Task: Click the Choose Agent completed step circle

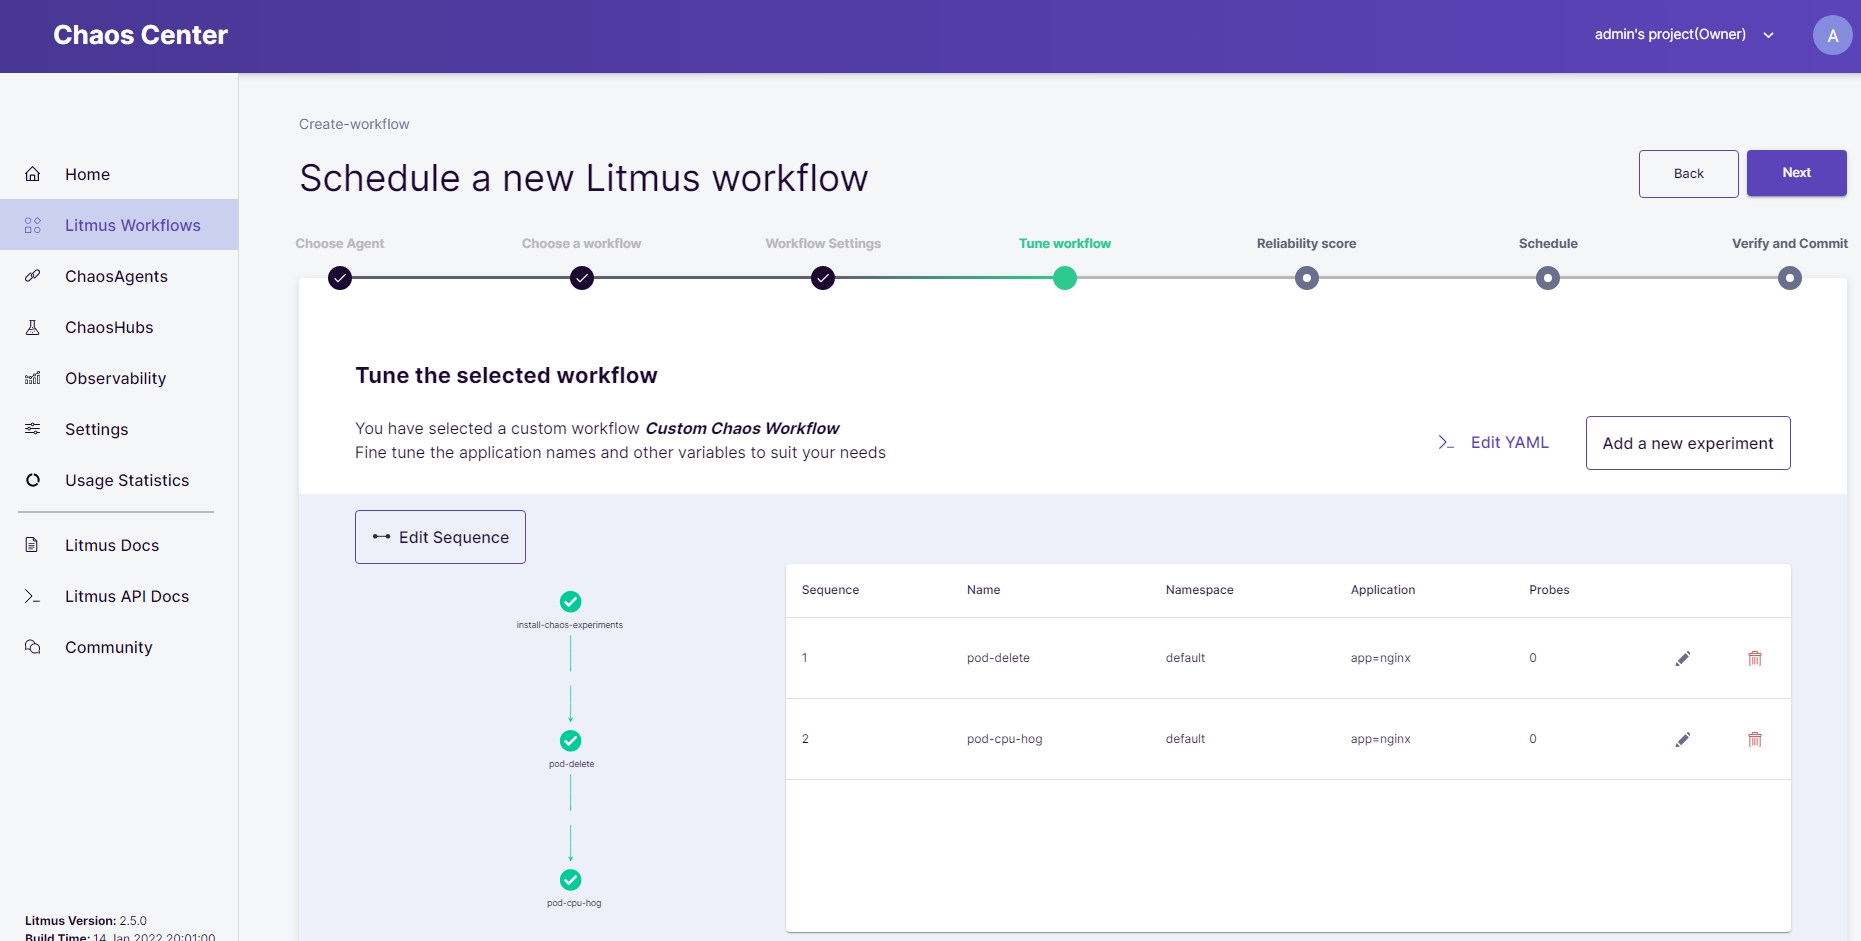Action: point(340,278)
